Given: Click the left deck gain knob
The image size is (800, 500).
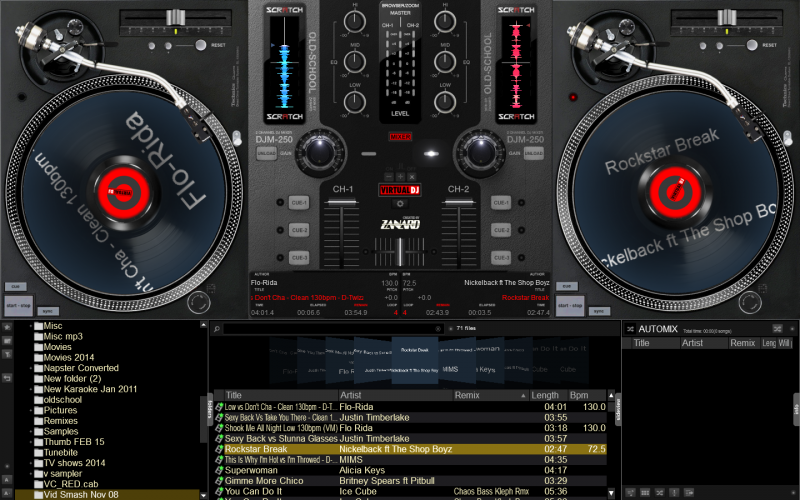Looking at the screenshot, I should 320,153.
